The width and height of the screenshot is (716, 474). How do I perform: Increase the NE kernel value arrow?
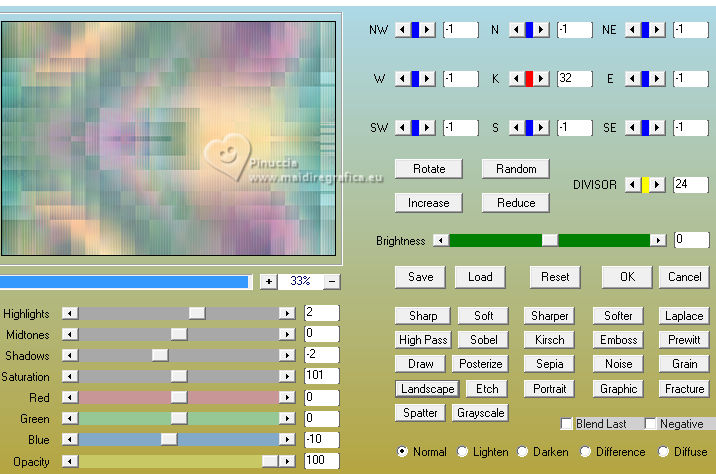[x=657, y=30]
